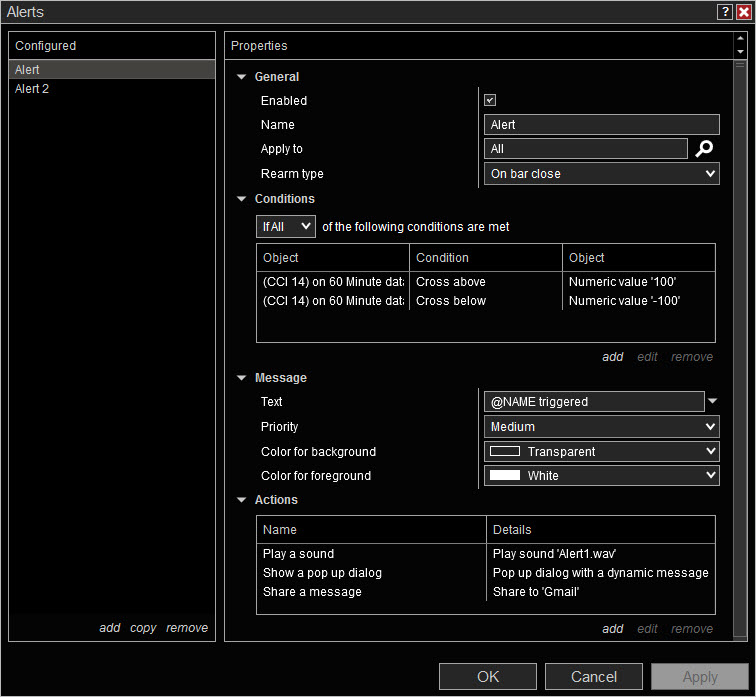The image size is (756, 697).
Task: Collapse the General section
Action: pos(241,77)
